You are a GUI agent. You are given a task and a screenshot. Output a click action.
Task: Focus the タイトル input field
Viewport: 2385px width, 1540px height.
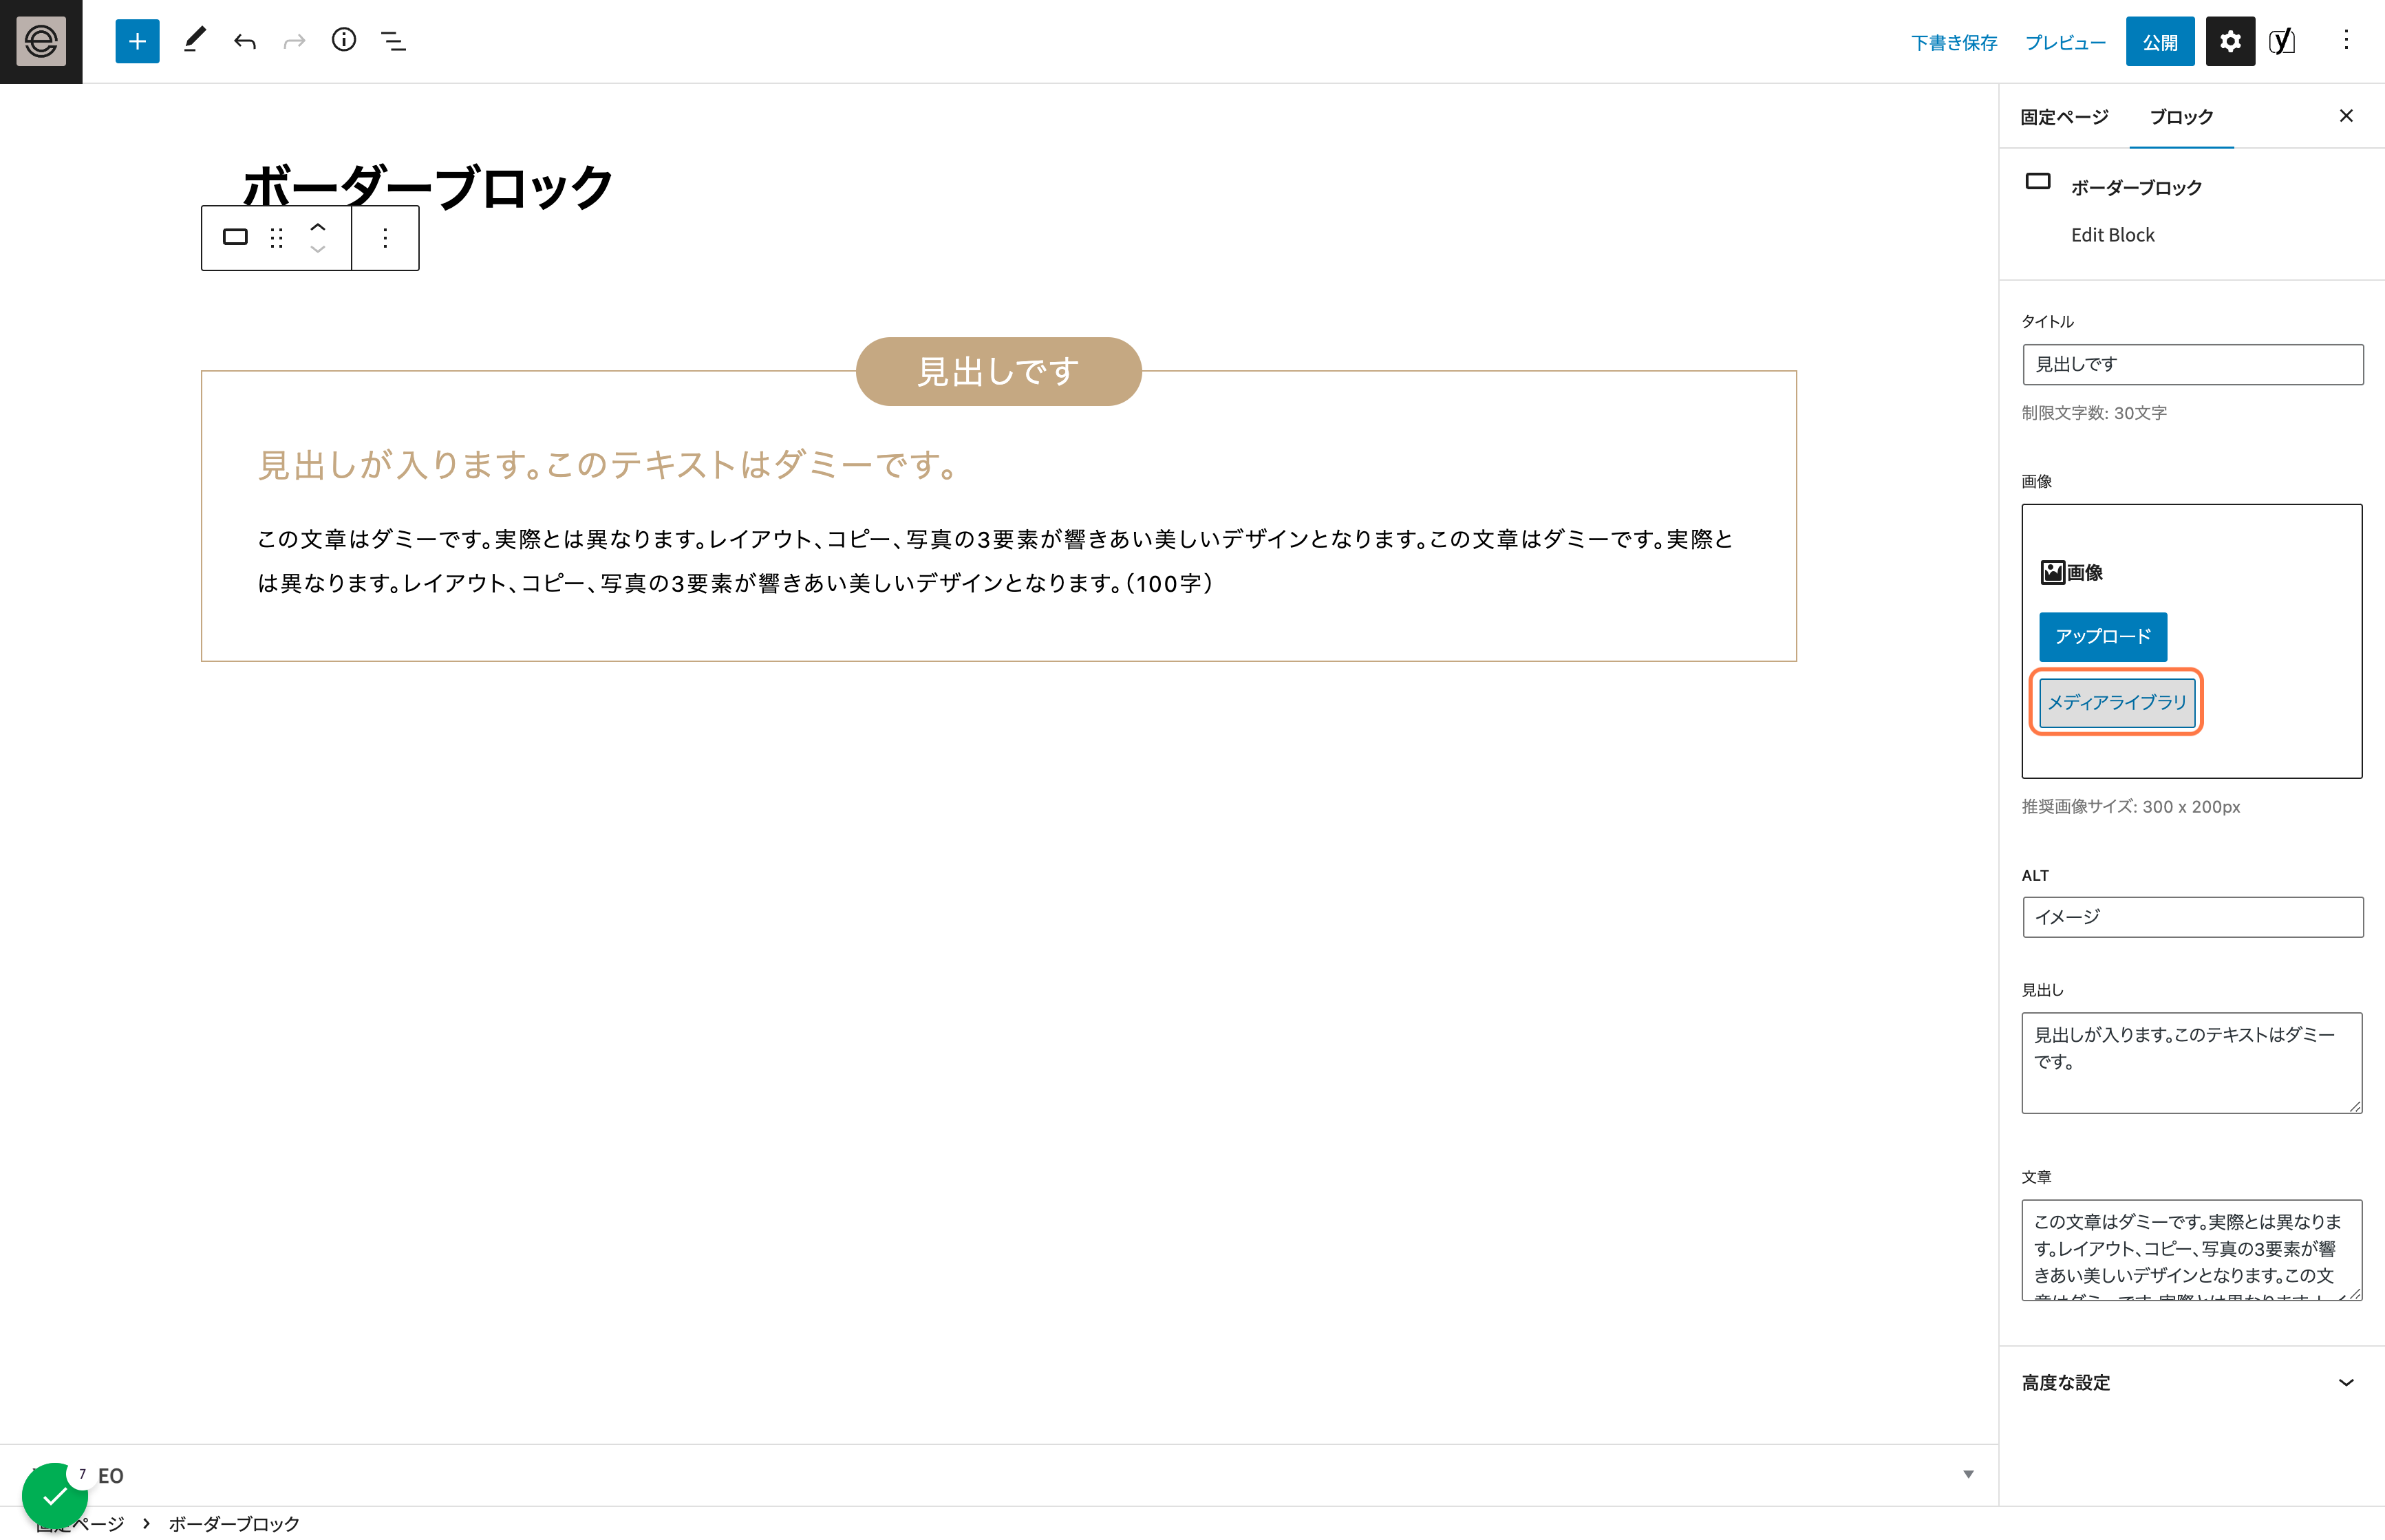pos(2192,364)
